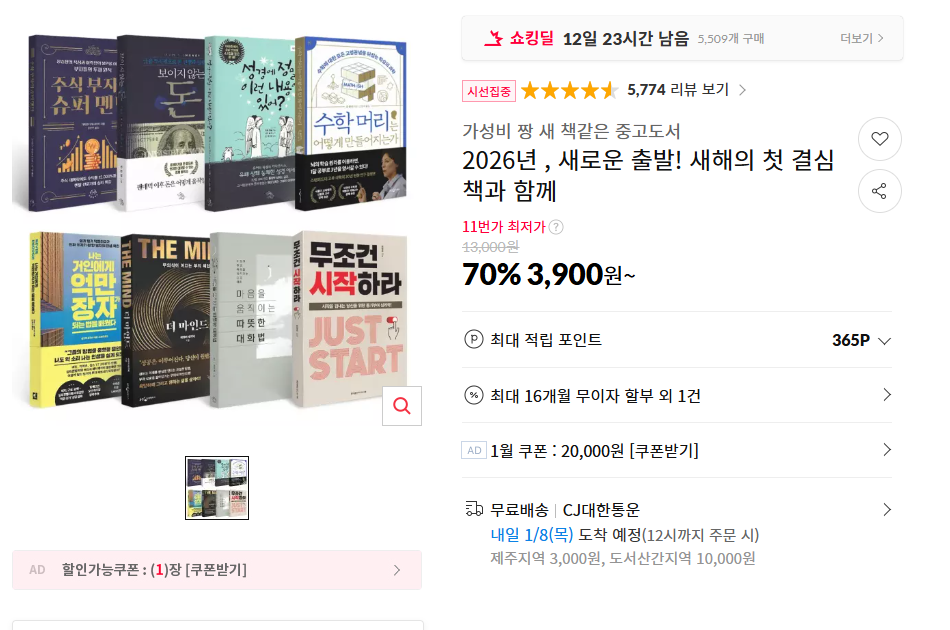Open 최대 16개월 무이자 할부 chevron
Image resolution: width=950 pixels, height=630 pixels.
(x=887, y=395)
